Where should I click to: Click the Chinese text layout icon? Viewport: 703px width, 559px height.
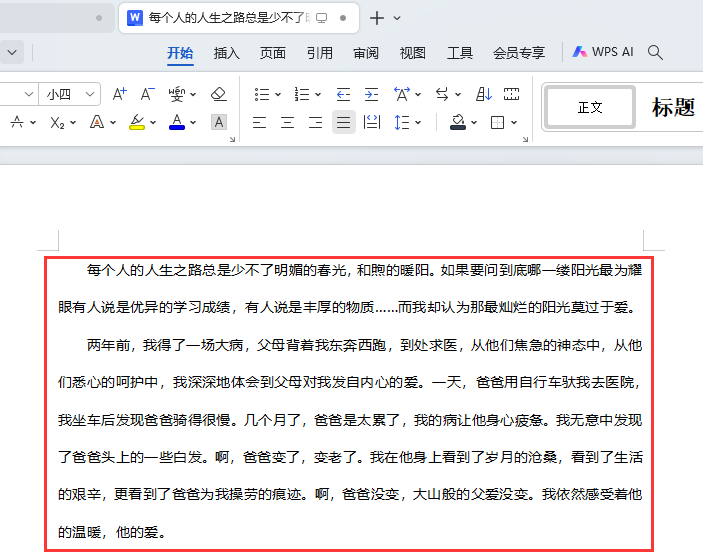[402, 94]
